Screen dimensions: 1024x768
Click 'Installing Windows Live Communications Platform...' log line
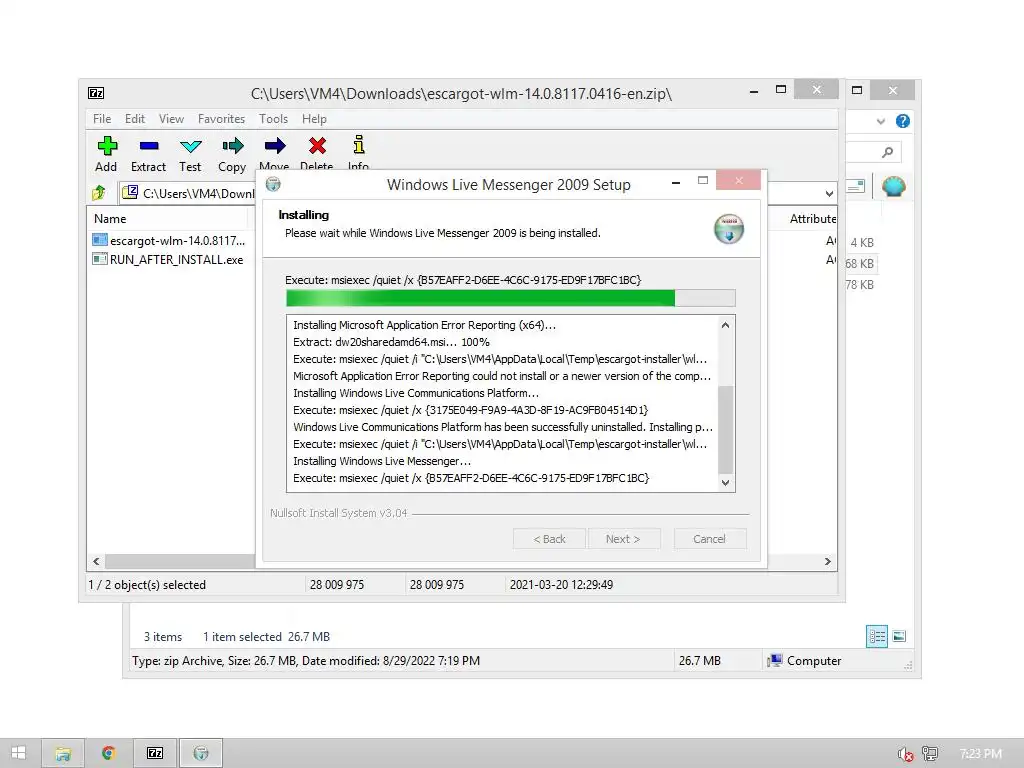pos(416,393)
